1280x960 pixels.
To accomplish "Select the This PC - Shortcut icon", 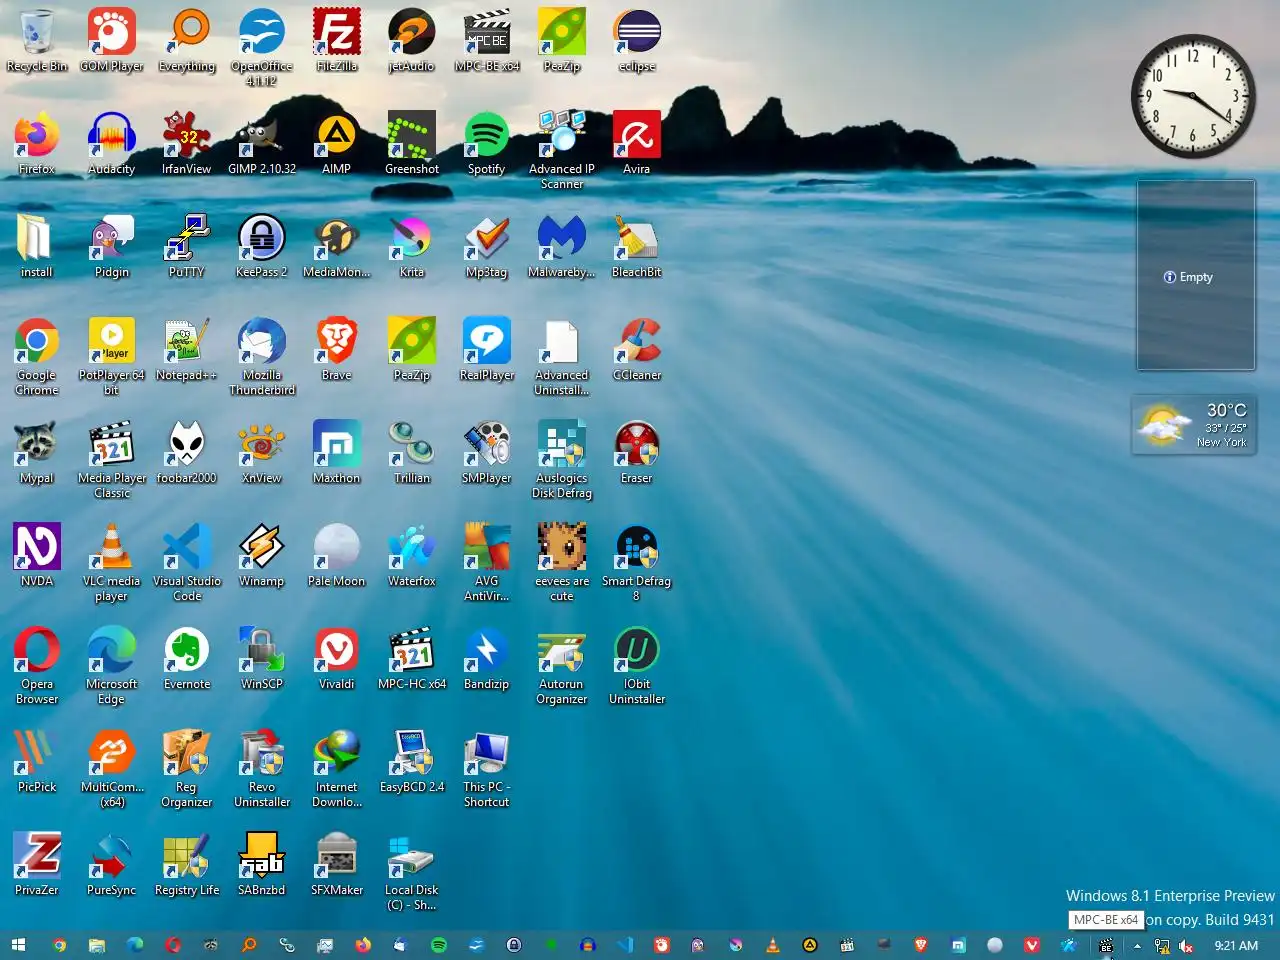I will point(487,768).
